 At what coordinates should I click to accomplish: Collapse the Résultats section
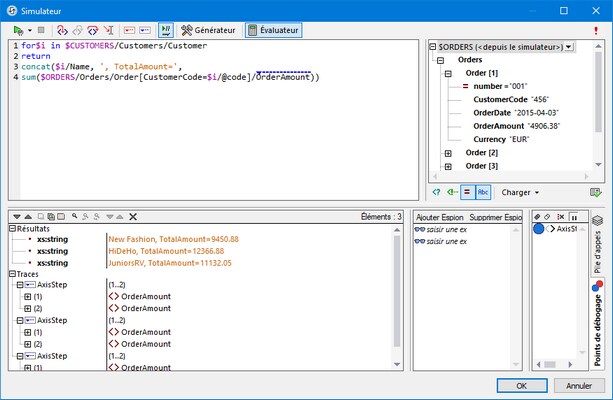(11, 229)
